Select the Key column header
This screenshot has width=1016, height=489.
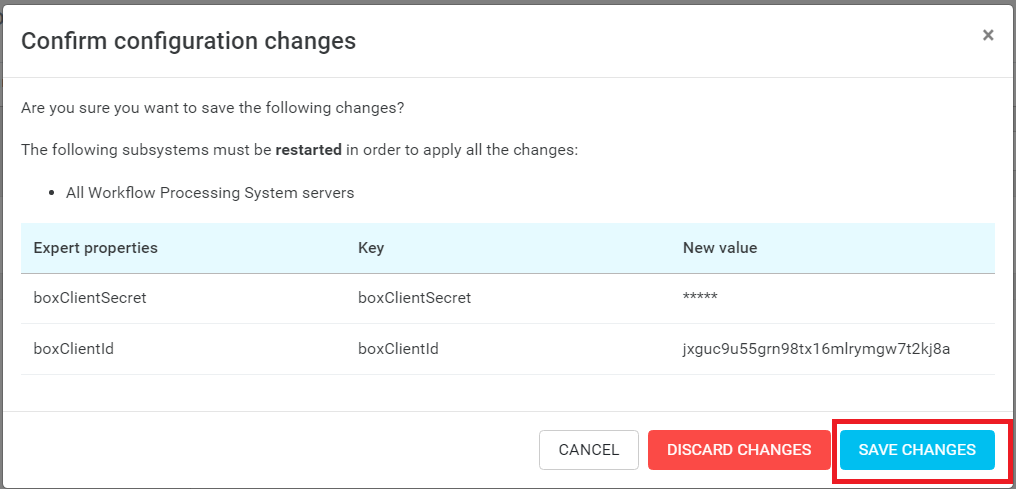[371, 248]
